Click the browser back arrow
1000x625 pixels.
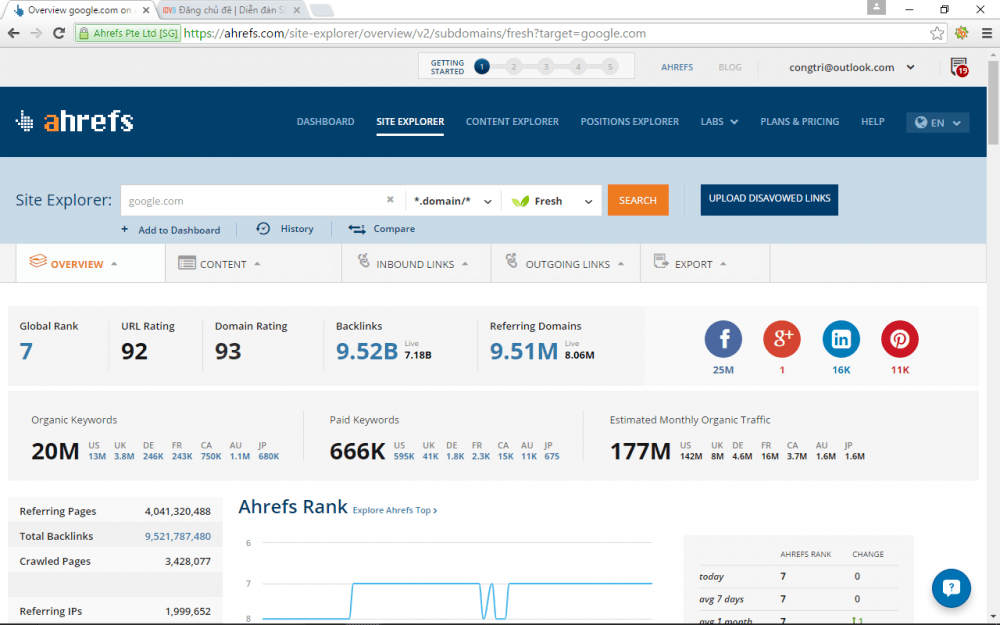click(x=13, y=33)
